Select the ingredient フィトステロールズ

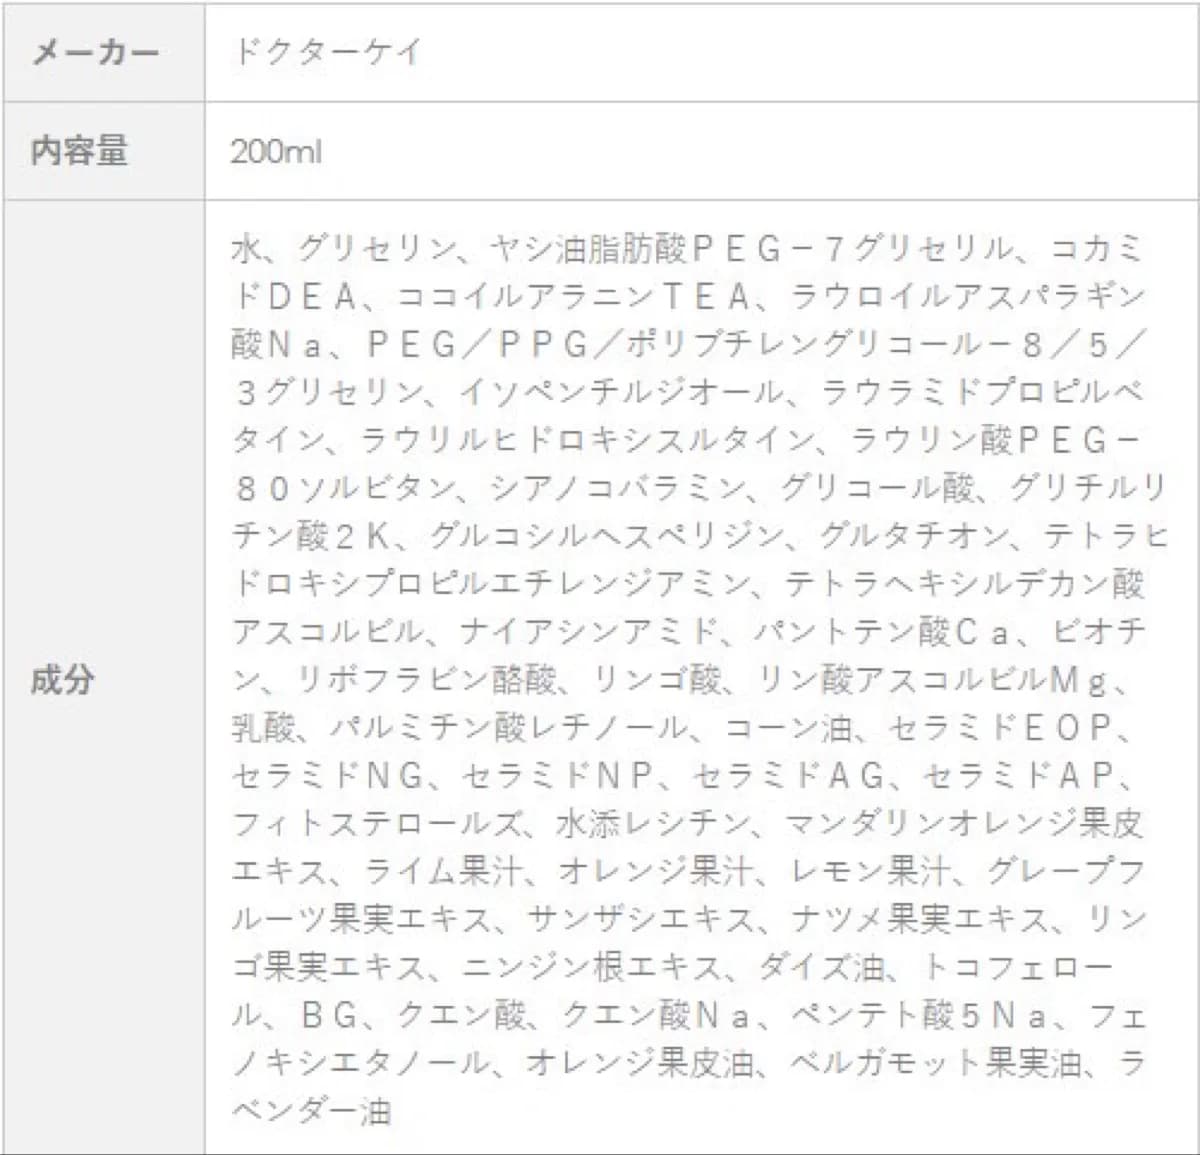click(376, 824)
